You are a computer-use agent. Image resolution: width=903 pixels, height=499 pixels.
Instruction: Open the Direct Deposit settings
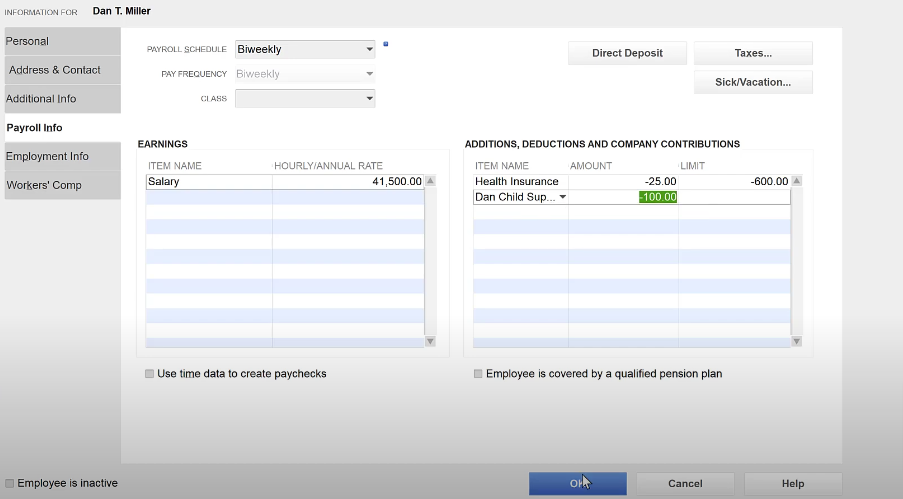pyautogui.click(x=628, y=53)
